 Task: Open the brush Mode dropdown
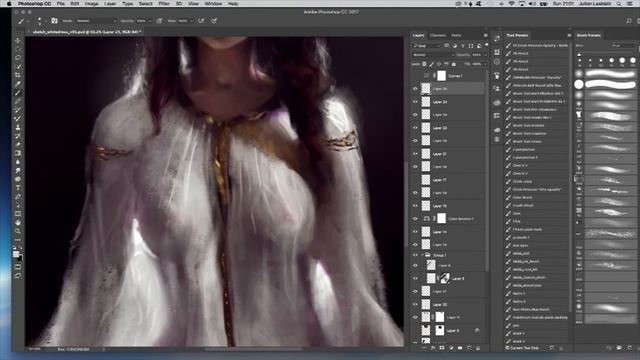click(96, 20)
